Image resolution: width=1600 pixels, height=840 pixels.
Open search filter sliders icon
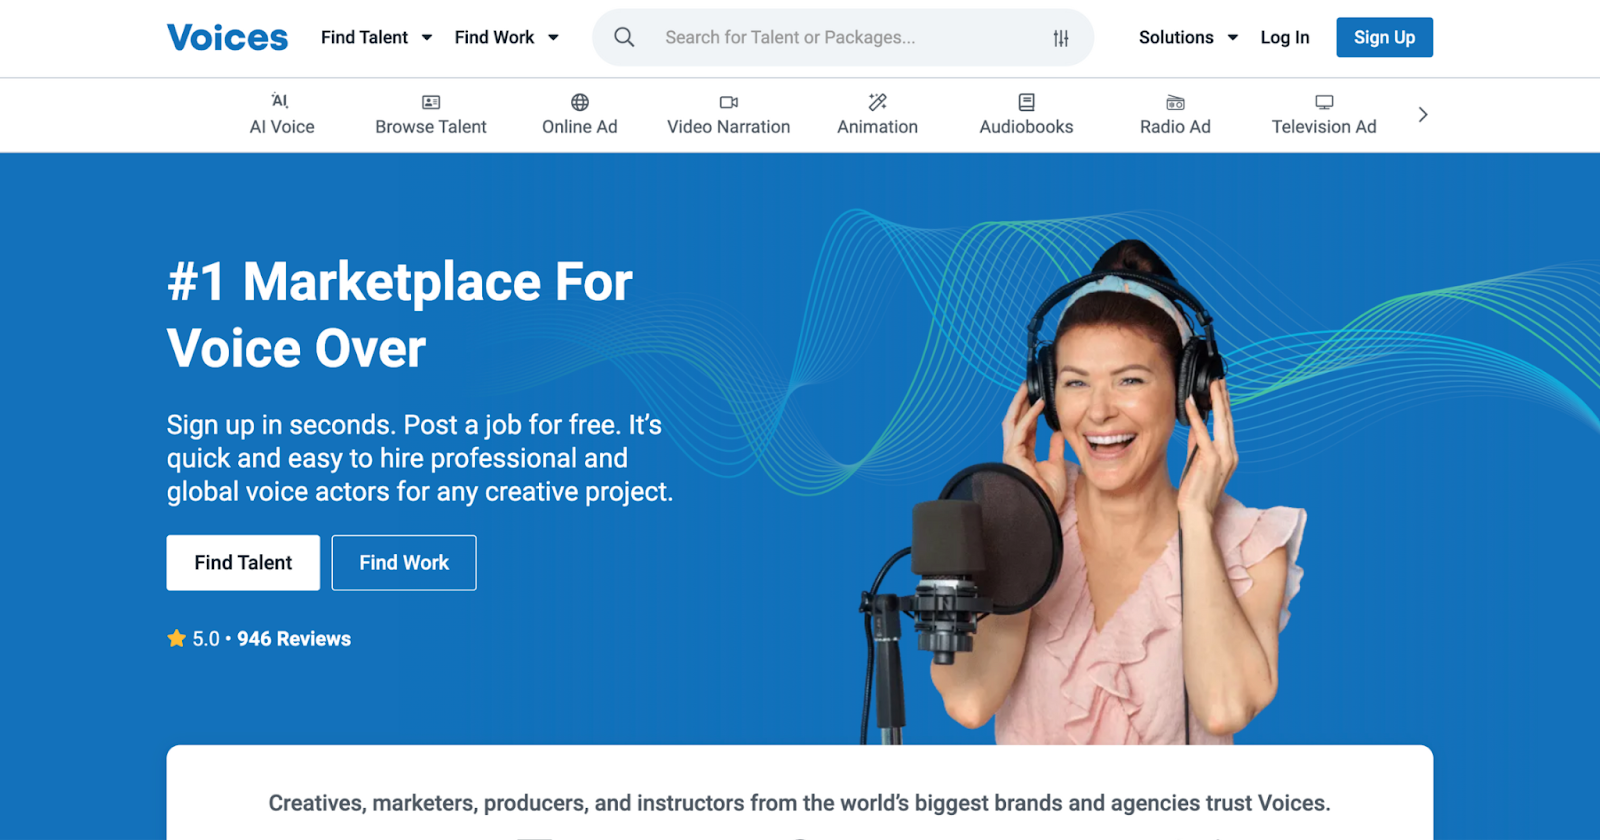pyautogui.click(x=1061, y=38)
